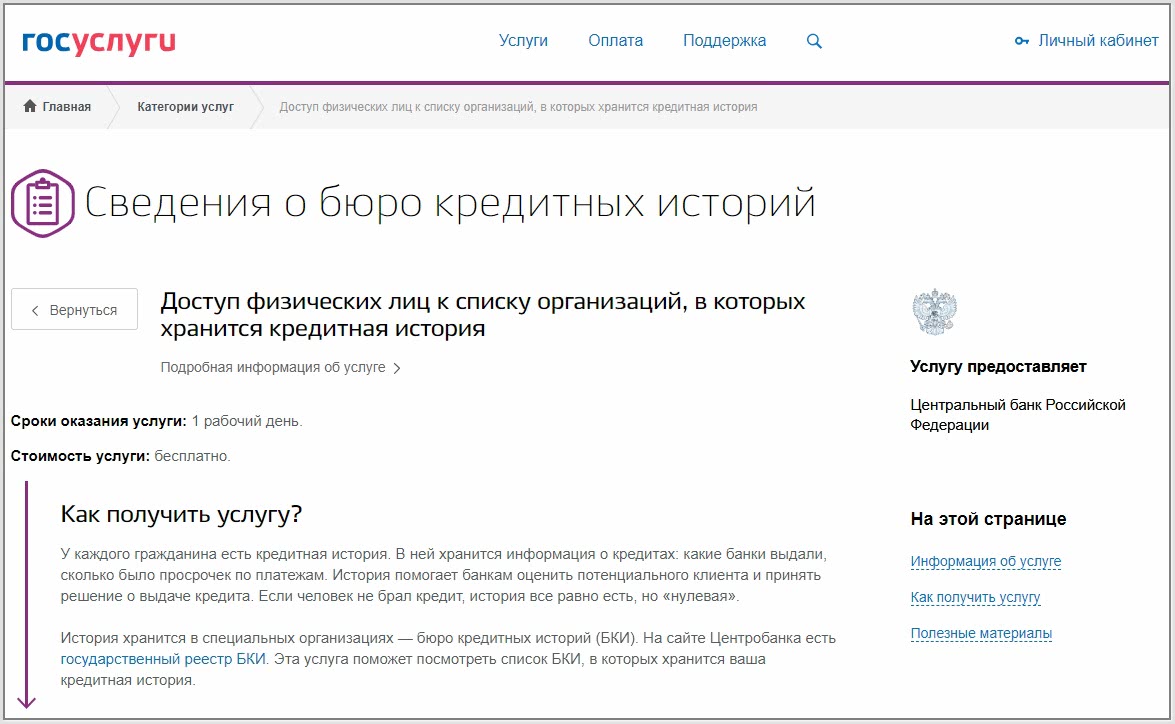Click the key icon beside Личный кабинет

click(1021, 42)
